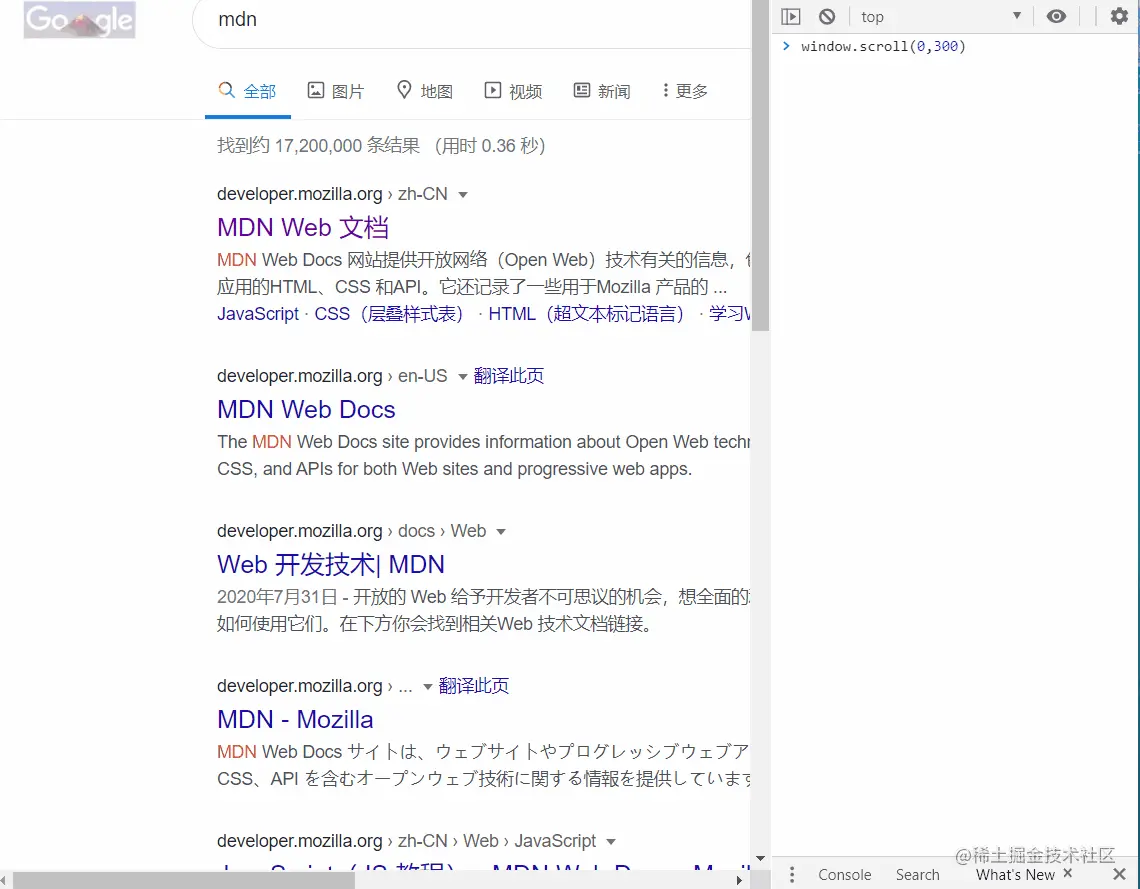Open the 更多 more menu

(x=685, y=91)
